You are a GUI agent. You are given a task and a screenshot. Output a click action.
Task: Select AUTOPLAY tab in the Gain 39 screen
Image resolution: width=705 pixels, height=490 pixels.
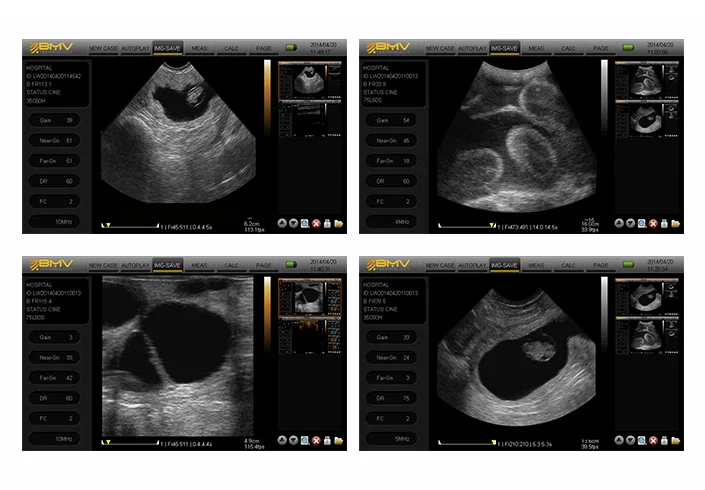coord(135,48)
